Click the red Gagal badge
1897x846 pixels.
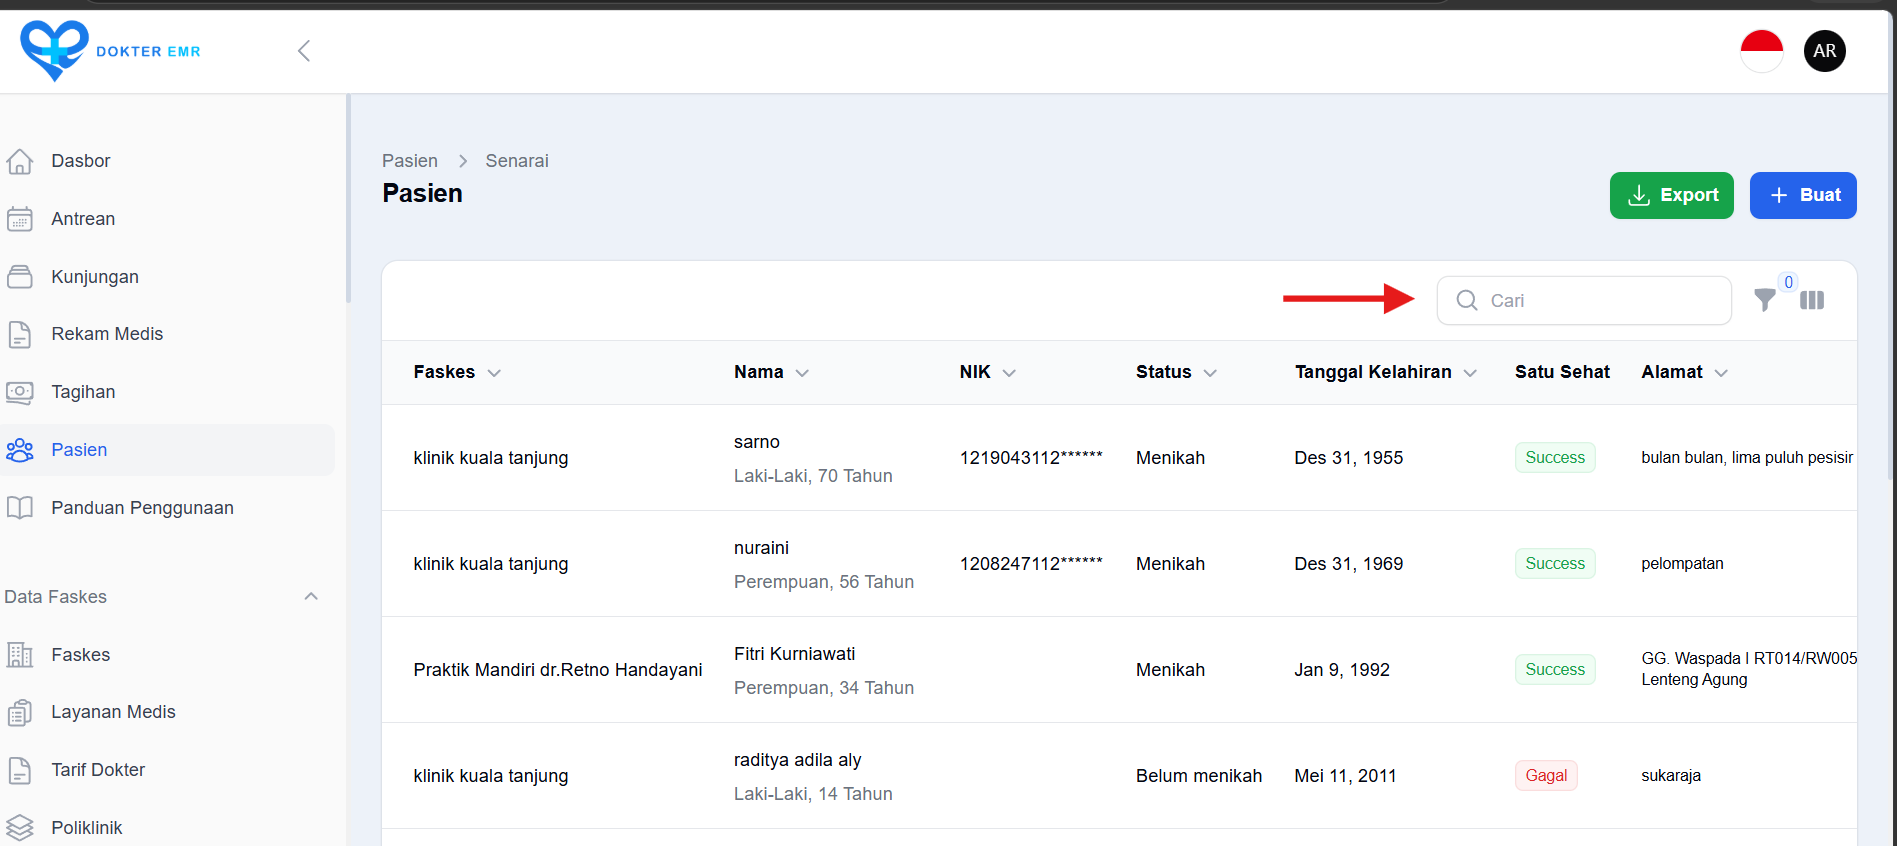pyautogui.click(x=1546, y=775)
